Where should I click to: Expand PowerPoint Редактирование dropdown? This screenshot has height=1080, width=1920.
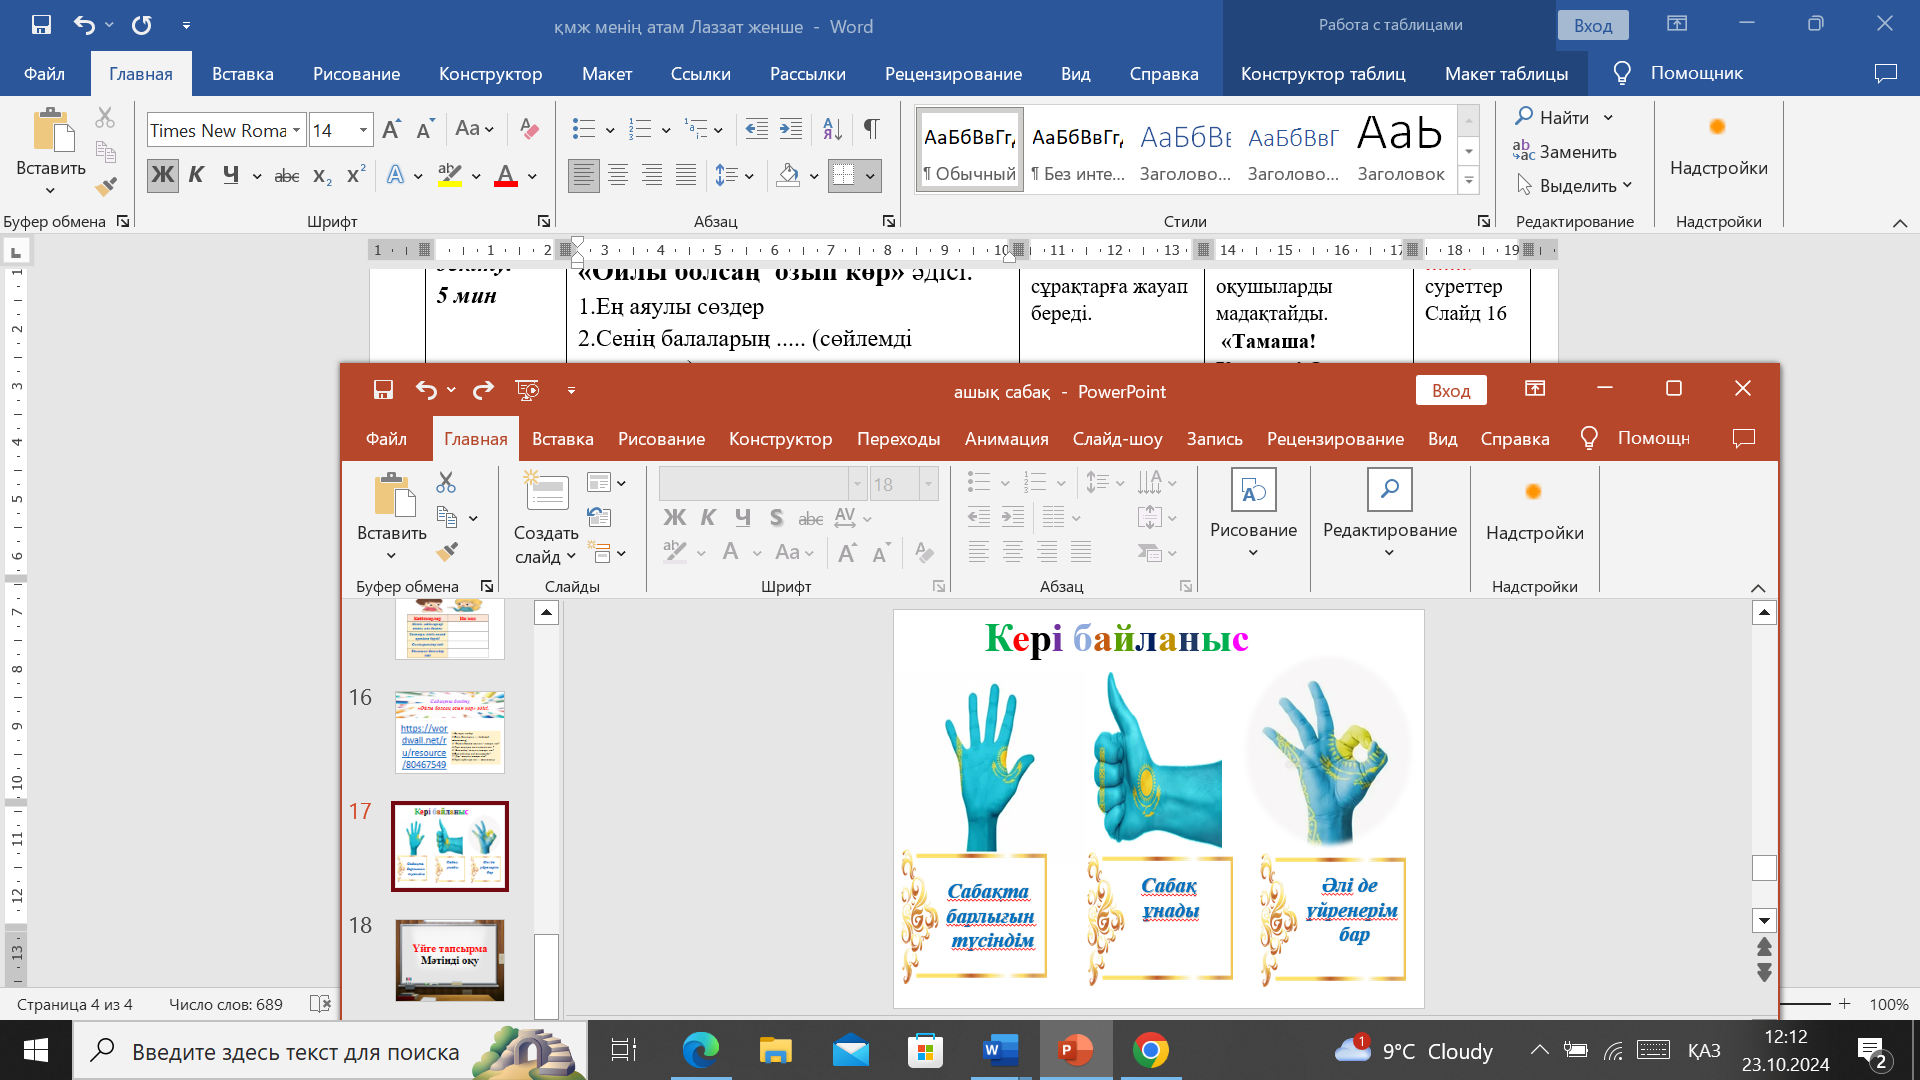[1389, 552]
